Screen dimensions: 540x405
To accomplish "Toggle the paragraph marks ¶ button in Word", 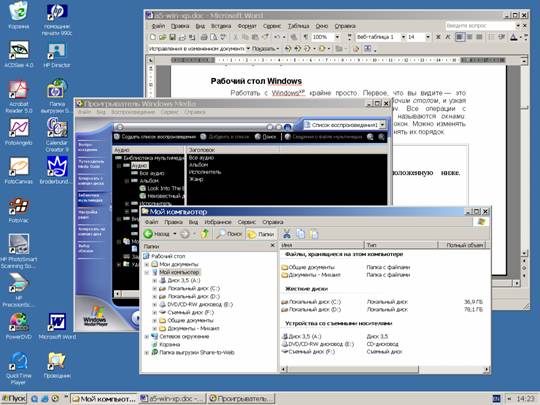I will (x=305, y=37).
